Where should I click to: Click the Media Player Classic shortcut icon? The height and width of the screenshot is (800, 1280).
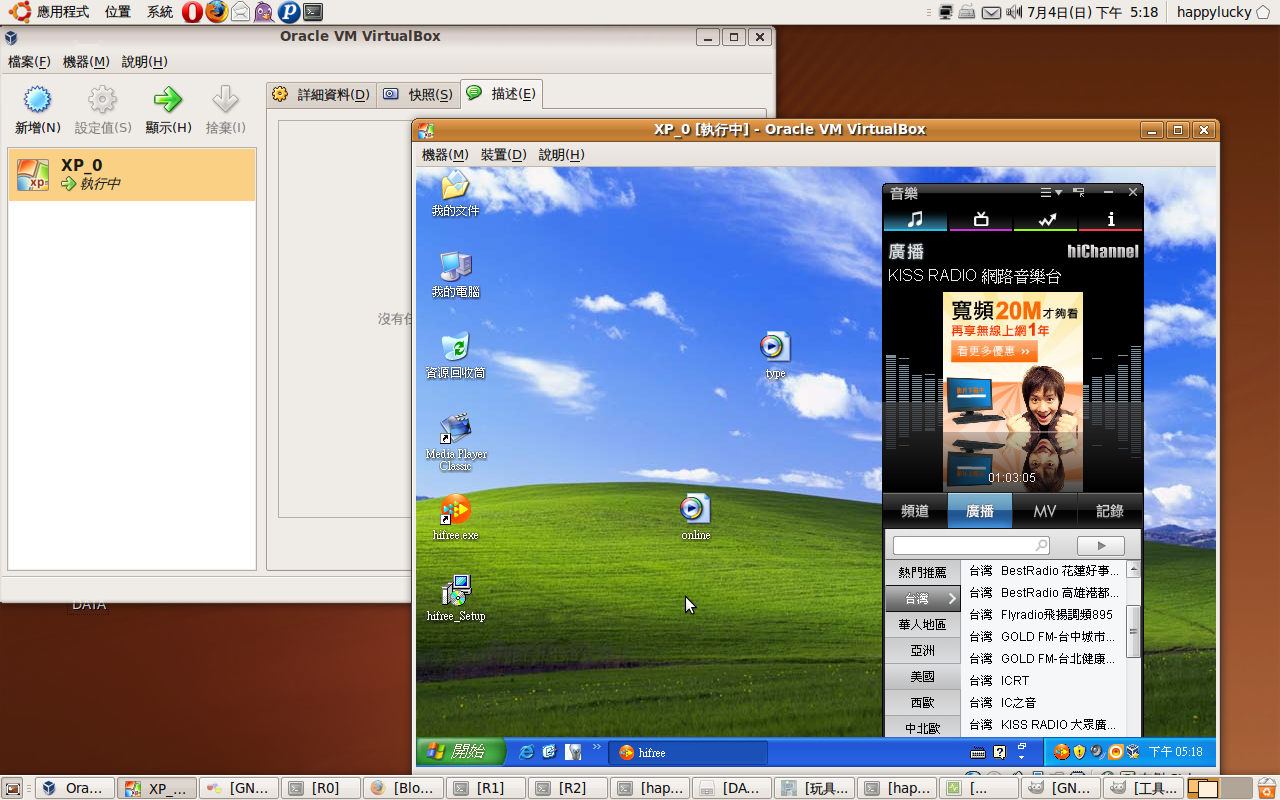pos(455,429)
